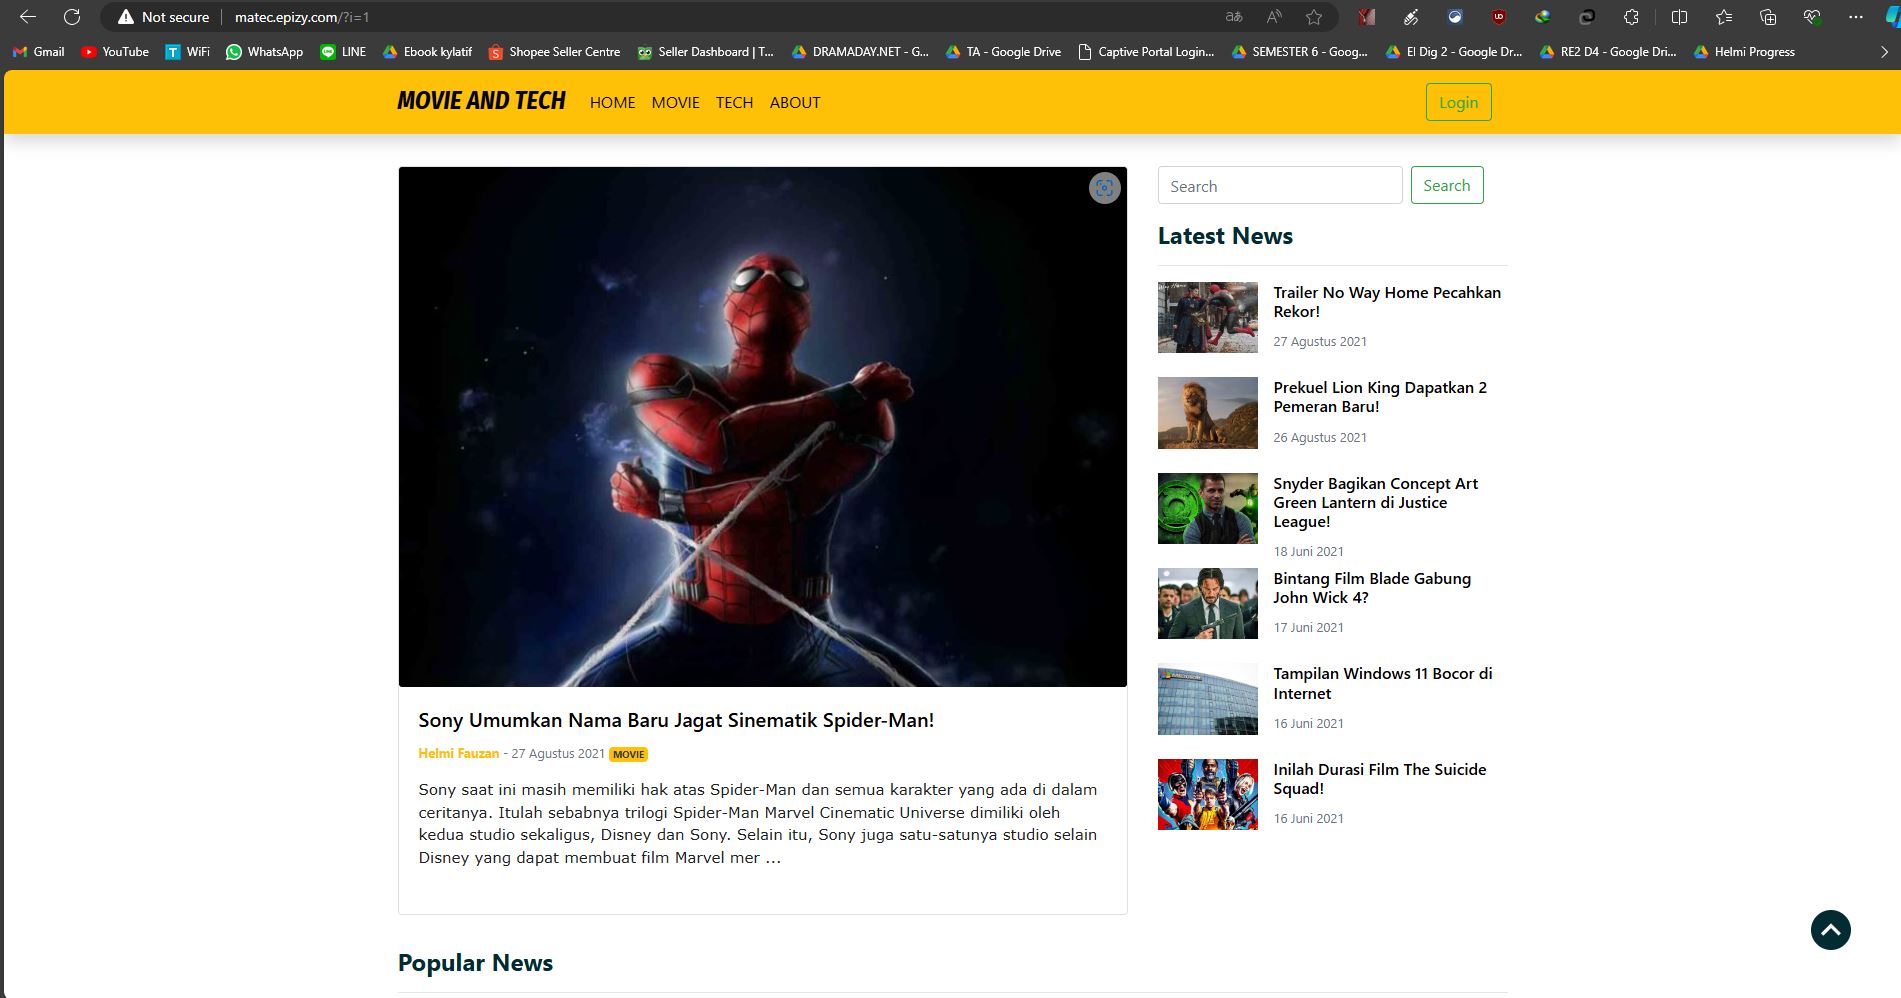Click the scroll-to-top arrow button
The height and width of the screenshot is (998, 1901).
pos(1830,930)
